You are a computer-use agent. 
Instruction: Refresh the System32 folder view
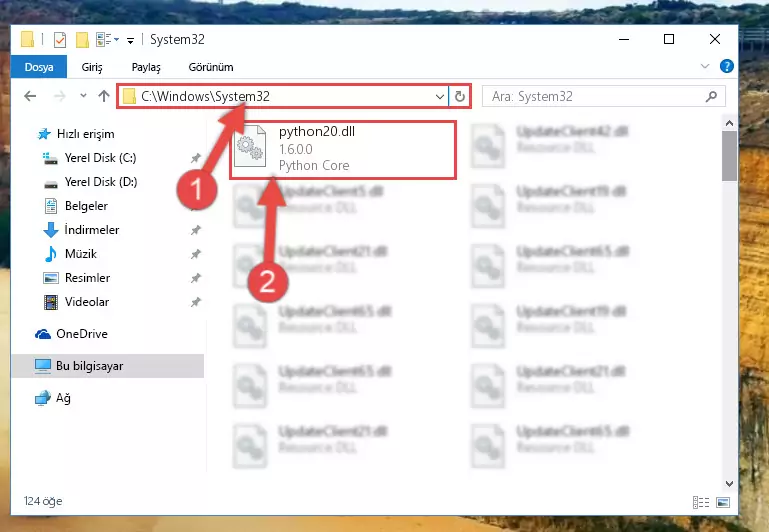(460, 97)
